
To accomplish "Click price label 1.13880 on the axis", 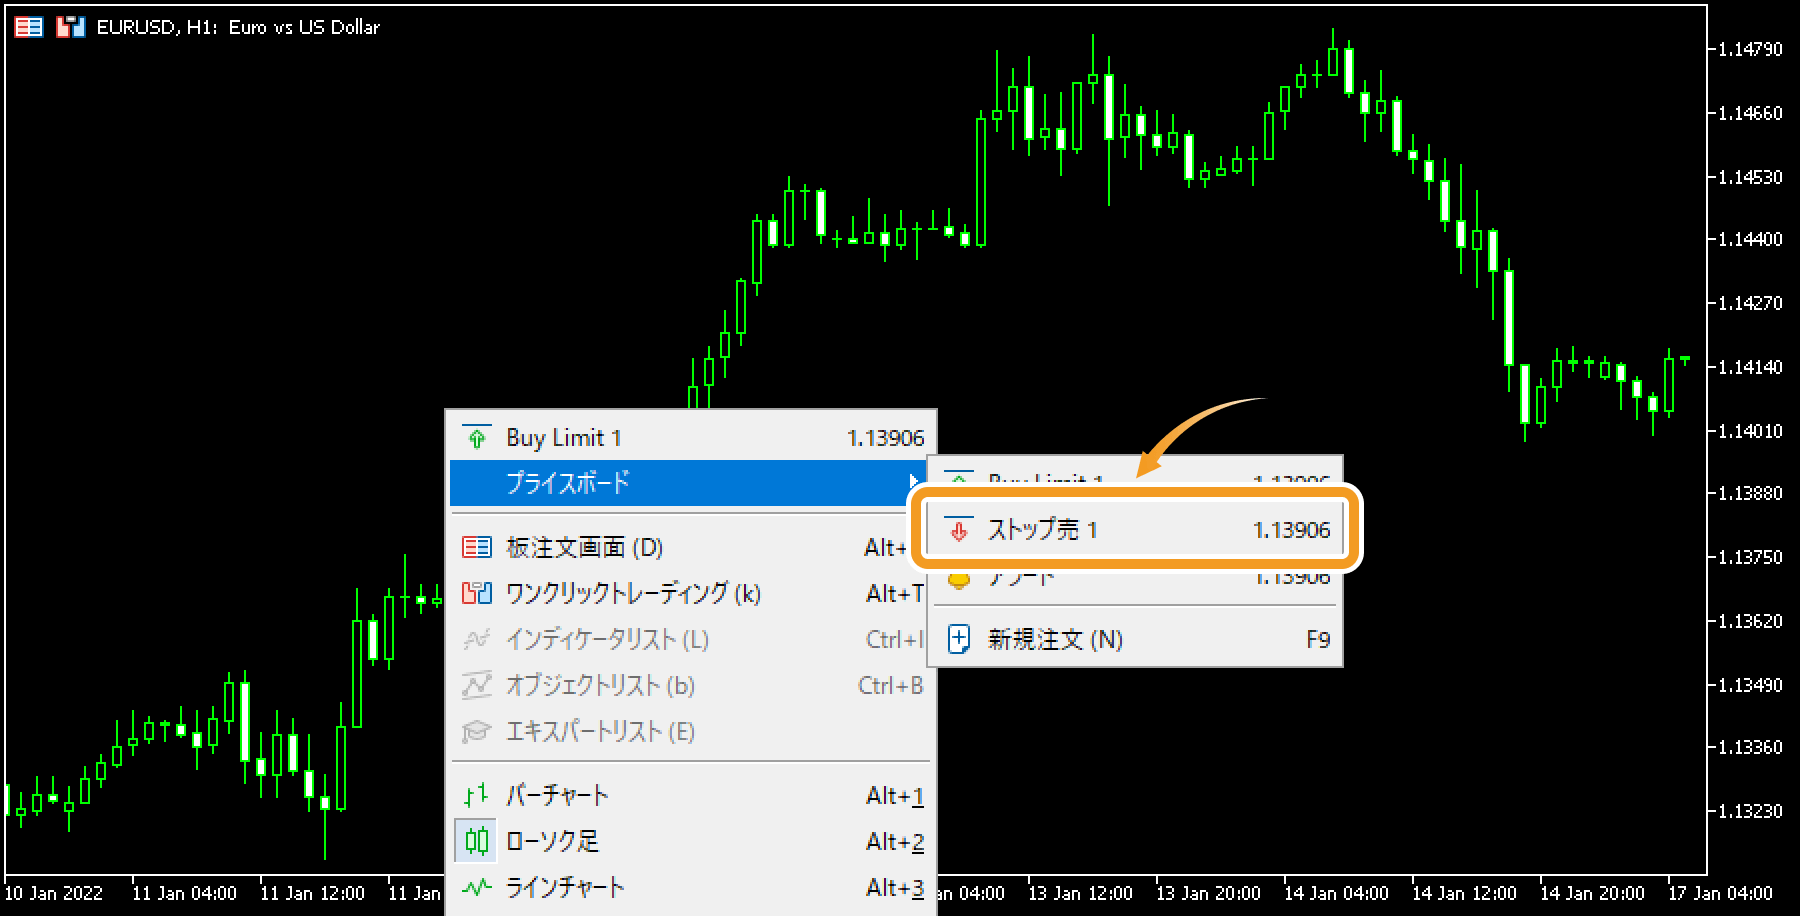I will 1750,493.
